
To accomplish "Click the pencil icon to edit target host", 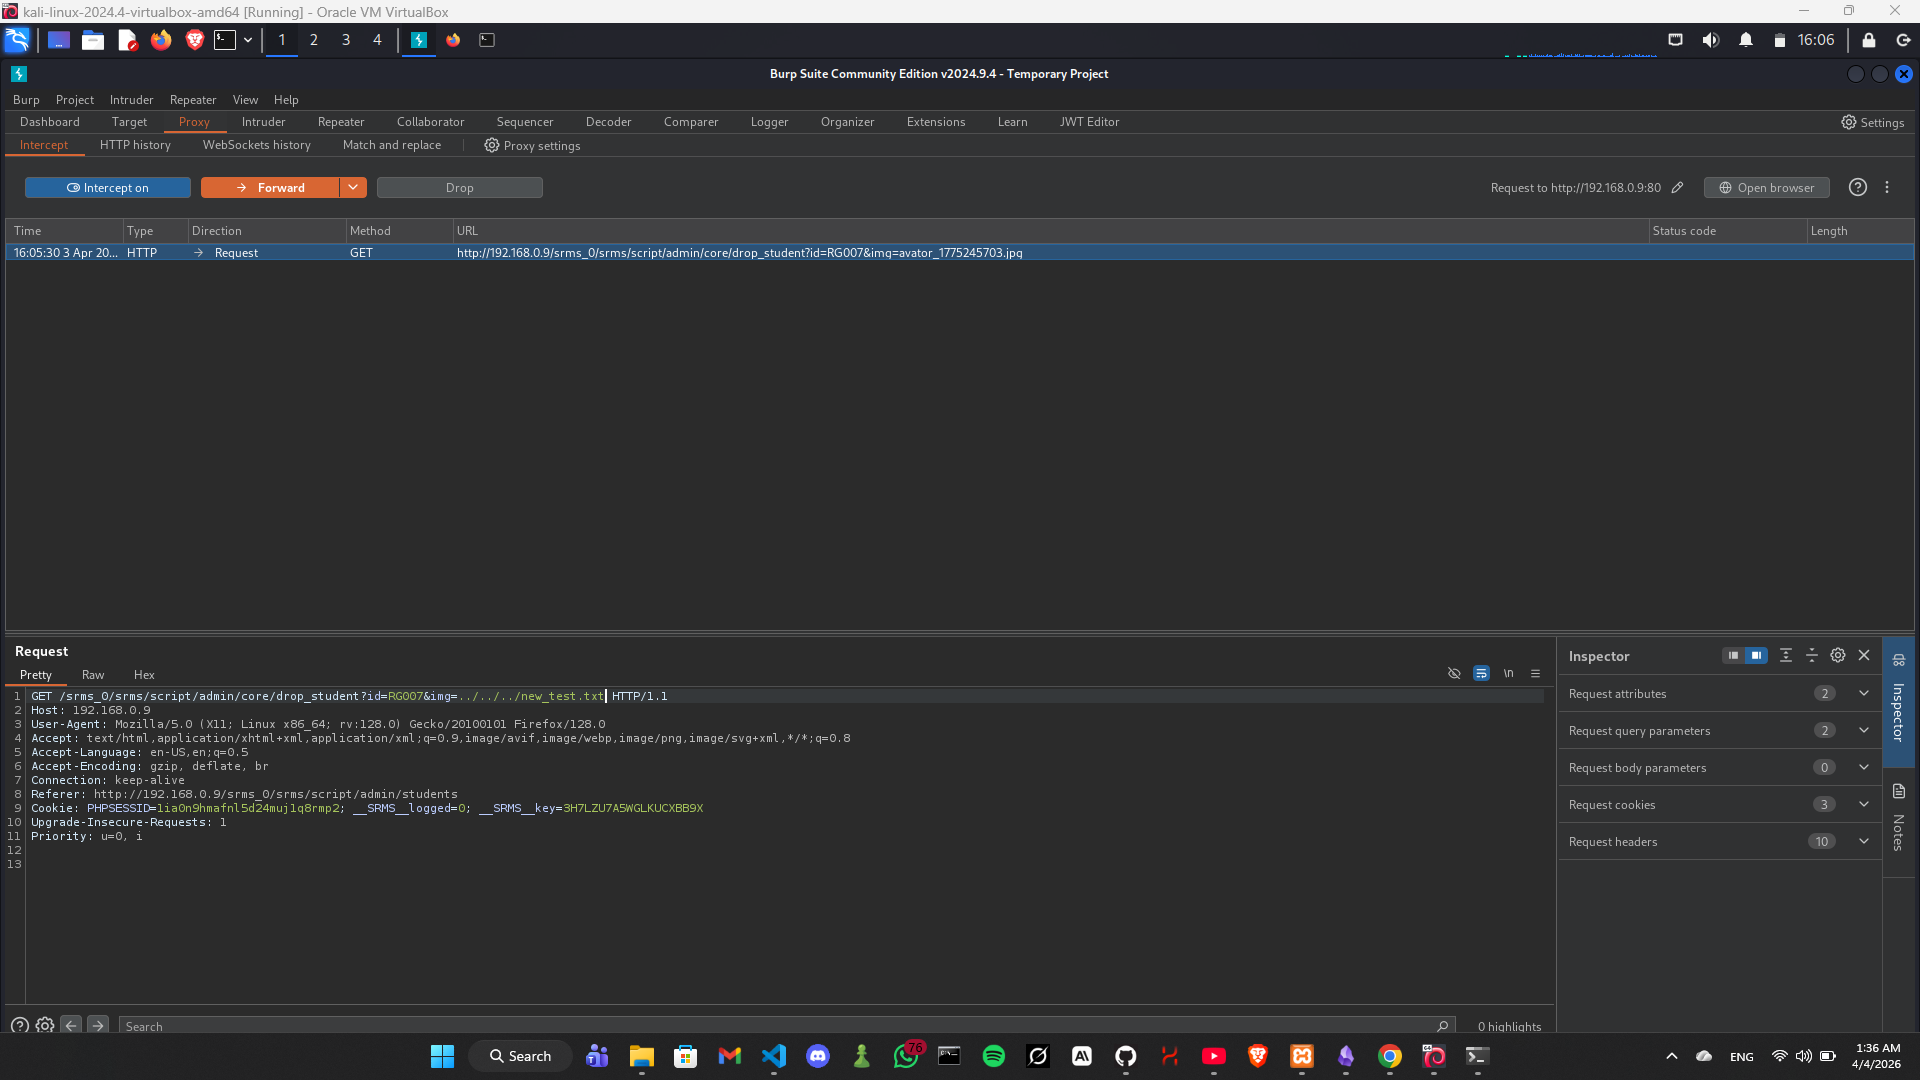I will [1678, 187].
